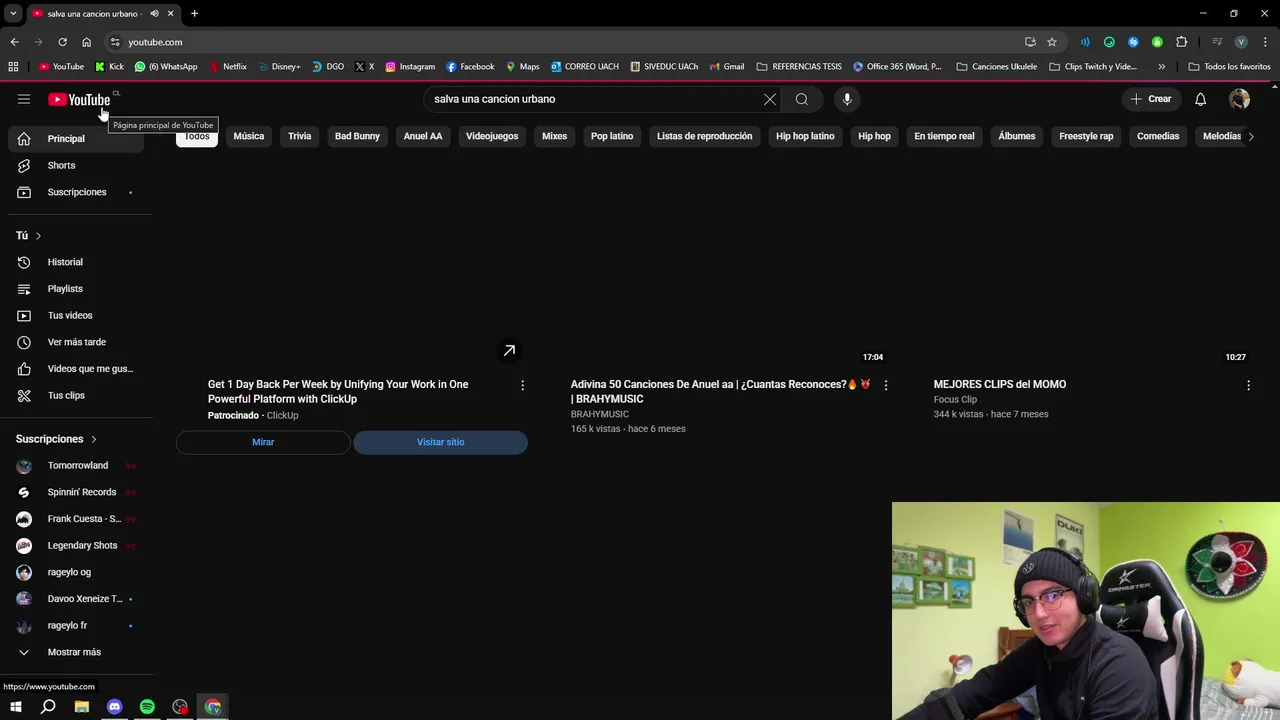Open Videos que me gustan
Viewport: 1280px width, 720px height.
click(76, 369)
